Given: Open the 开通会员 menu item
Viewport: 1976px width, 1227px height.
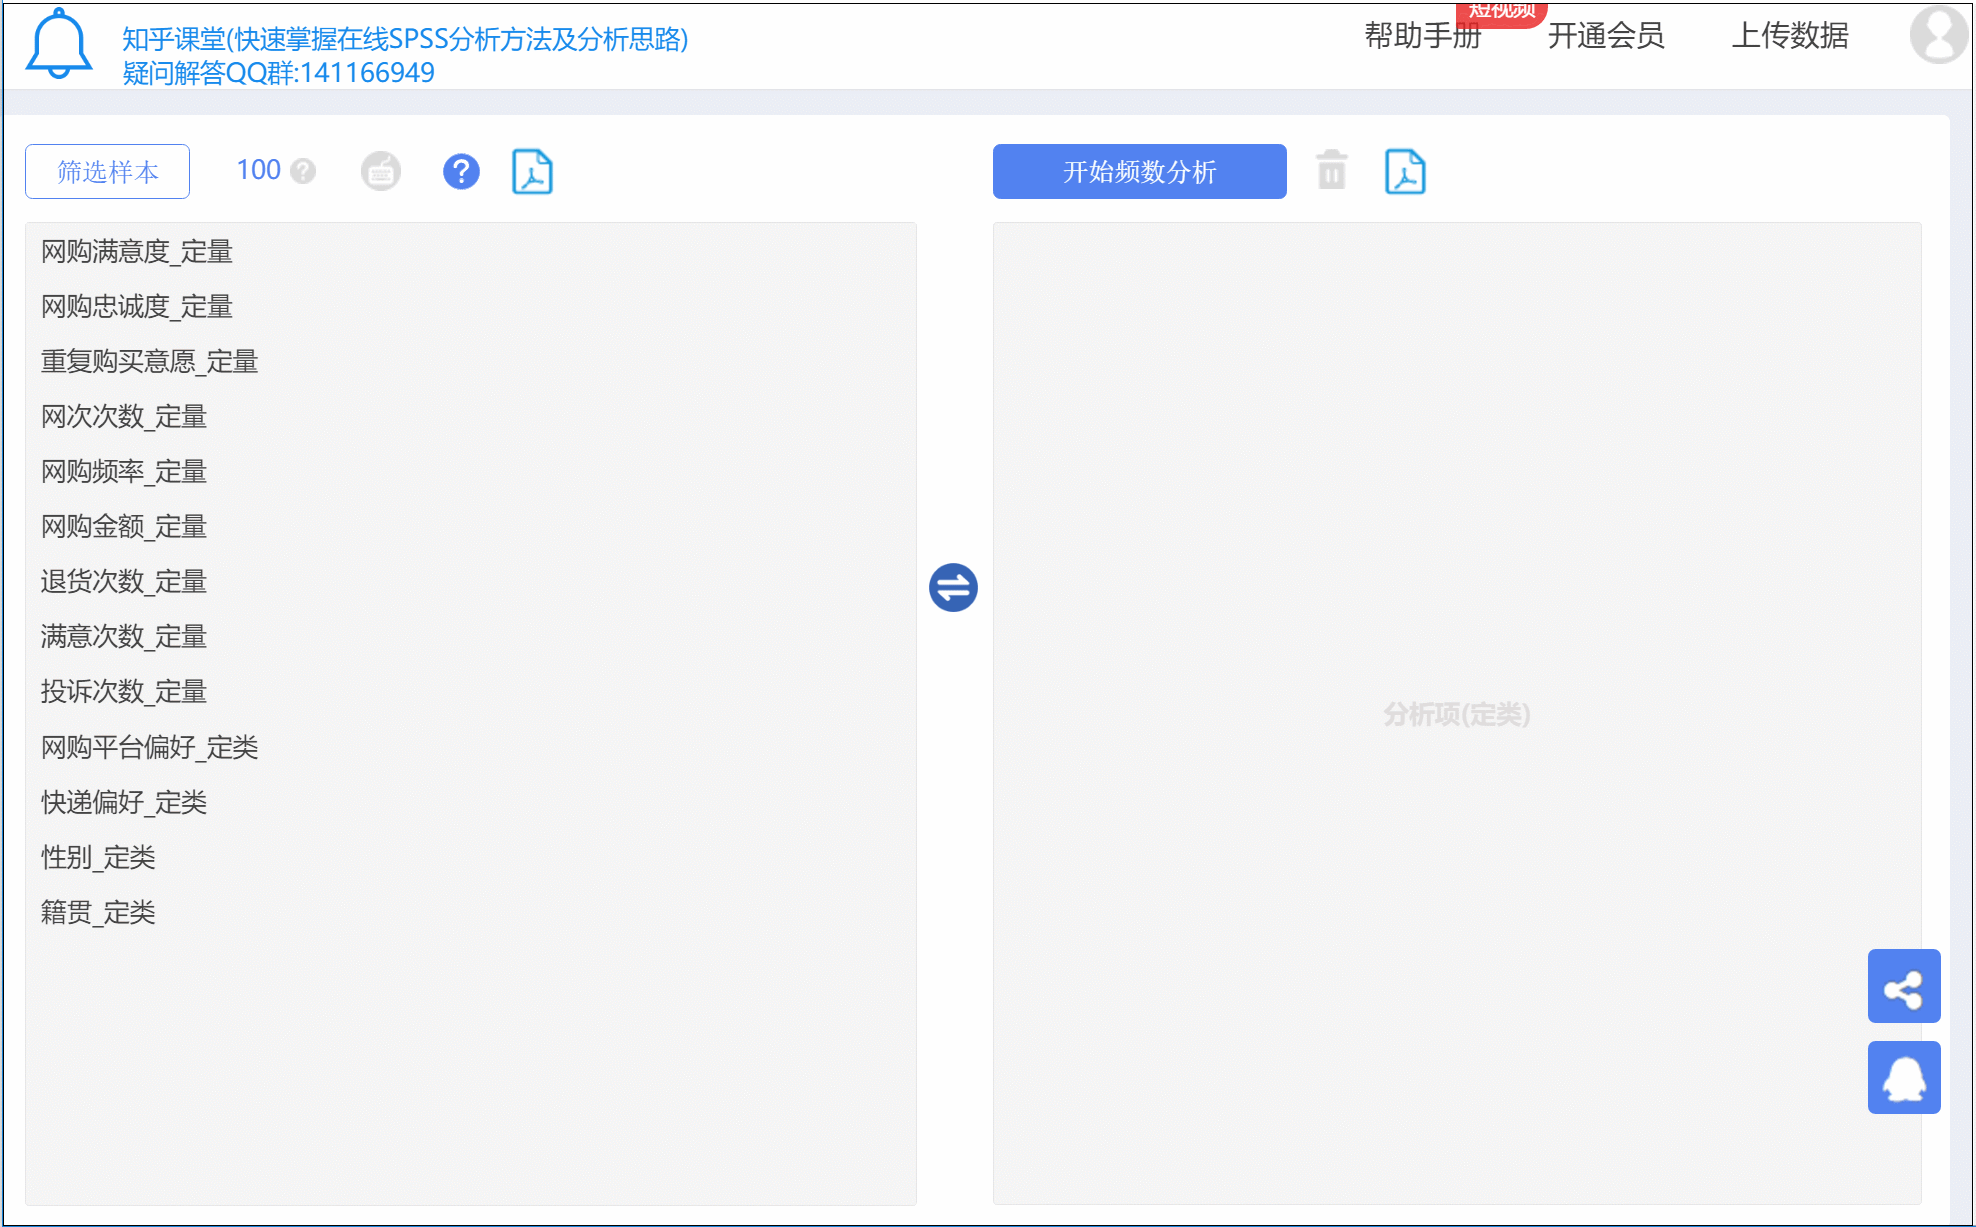Looking at the screenshot, I should (x=1605, y=36).
